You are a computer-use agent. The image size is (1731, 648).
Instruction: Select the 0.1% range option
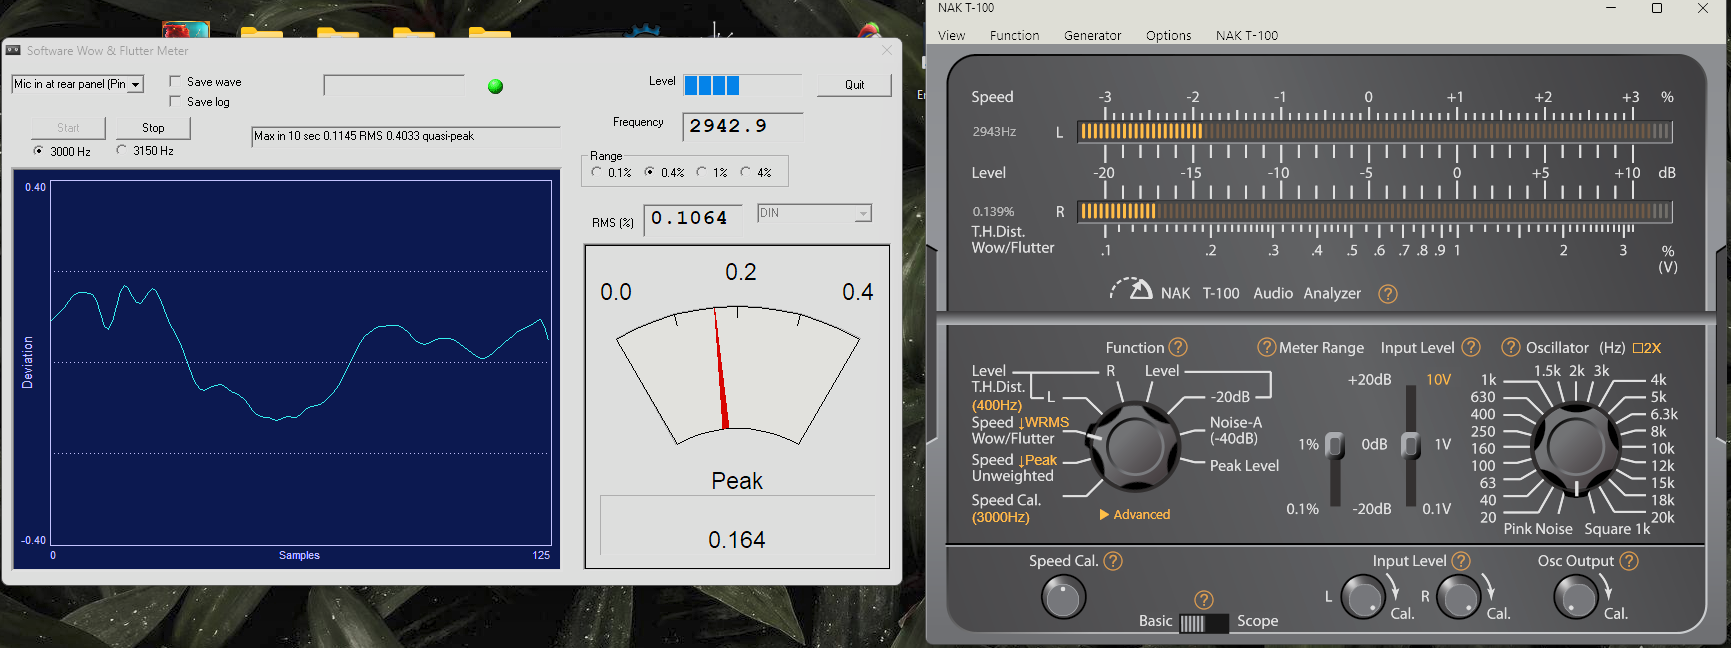click(x=597, y=172)
